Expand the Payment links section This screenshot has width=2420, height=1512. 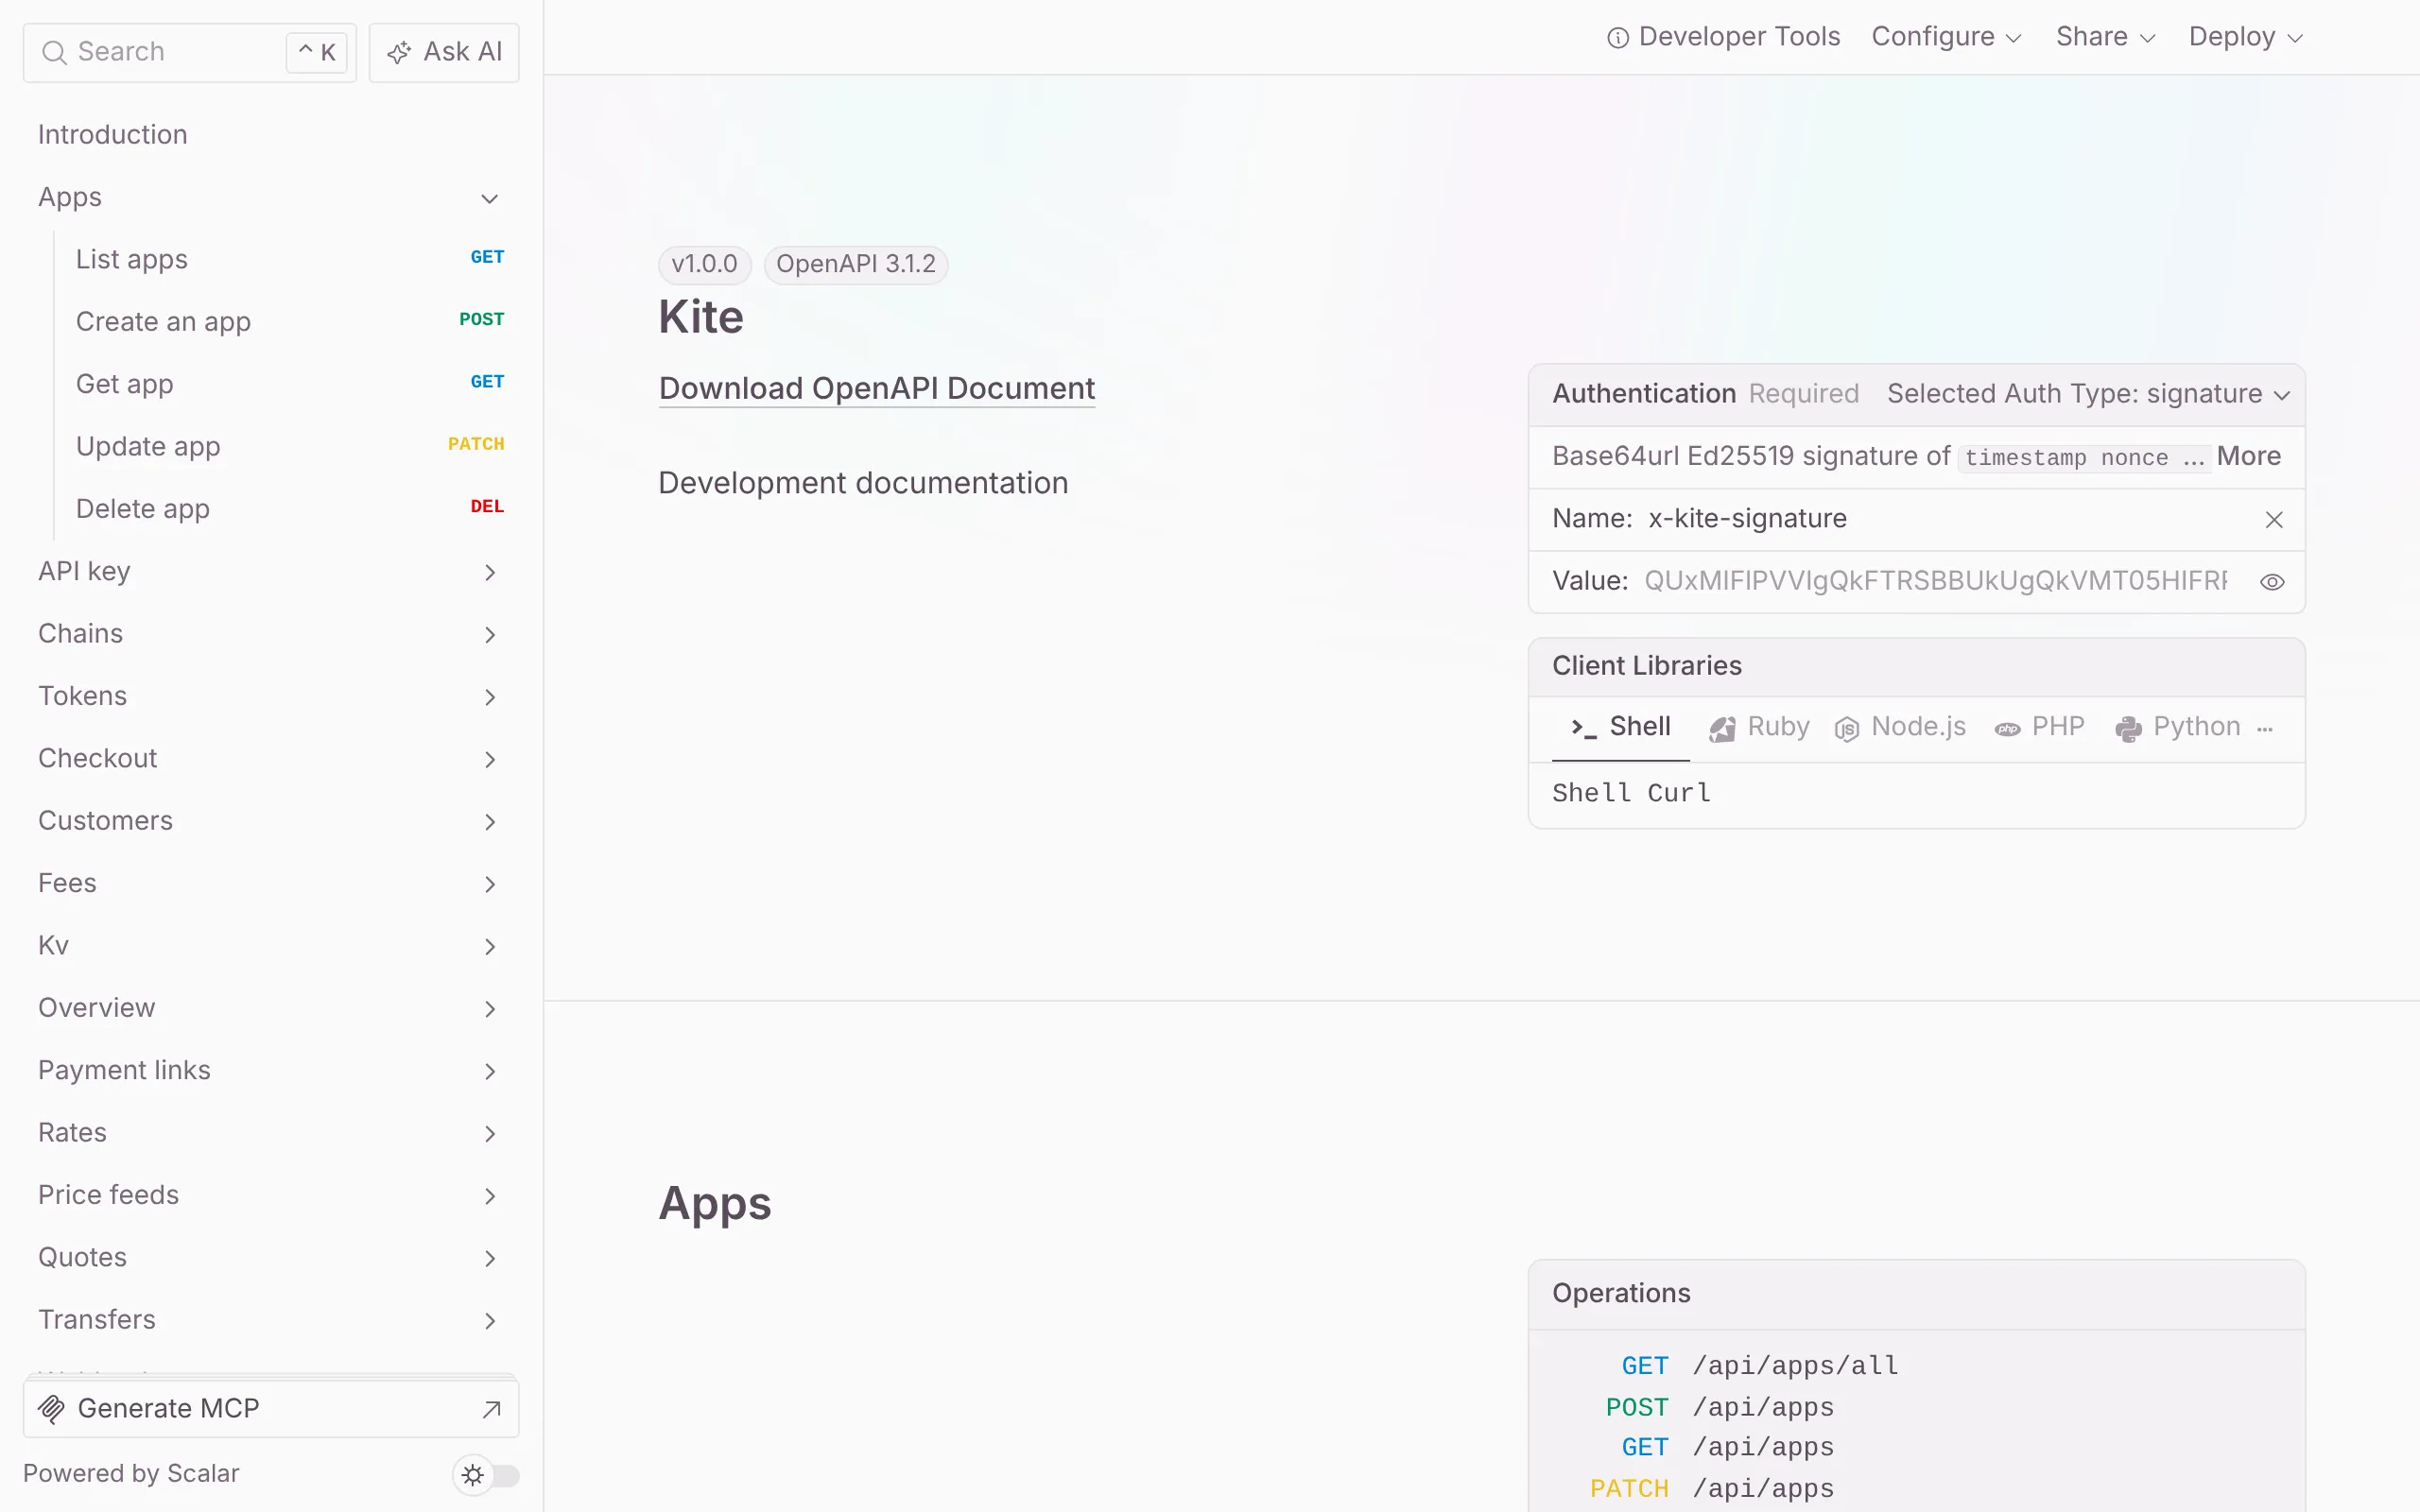tap(490, 1071)
